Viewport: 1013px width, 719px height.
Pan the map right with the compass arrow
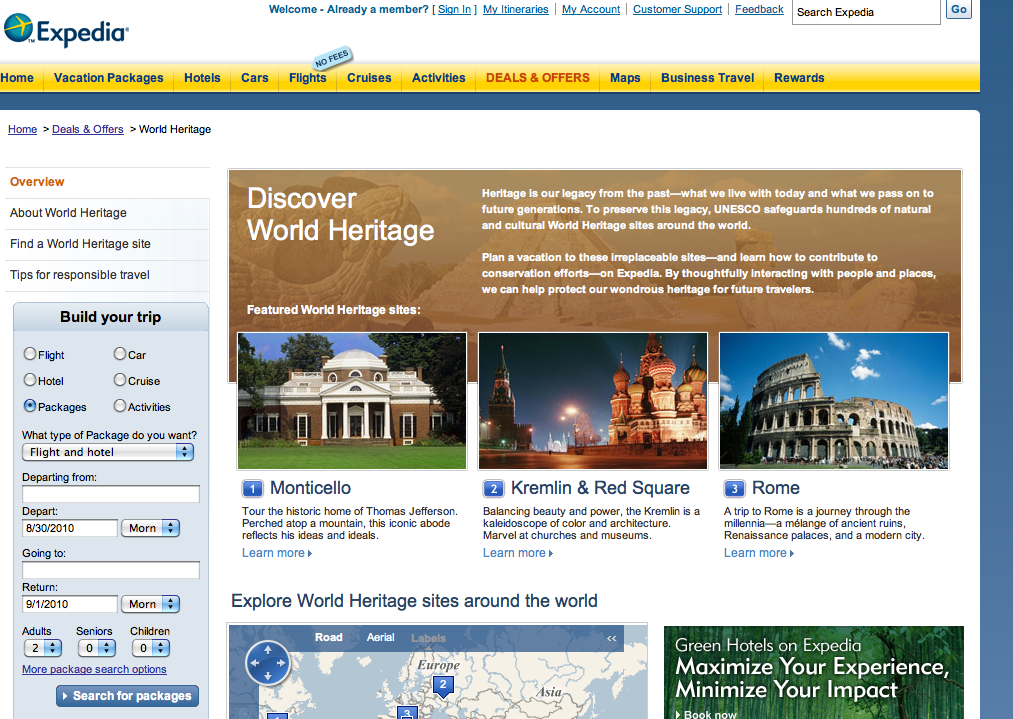281,663
